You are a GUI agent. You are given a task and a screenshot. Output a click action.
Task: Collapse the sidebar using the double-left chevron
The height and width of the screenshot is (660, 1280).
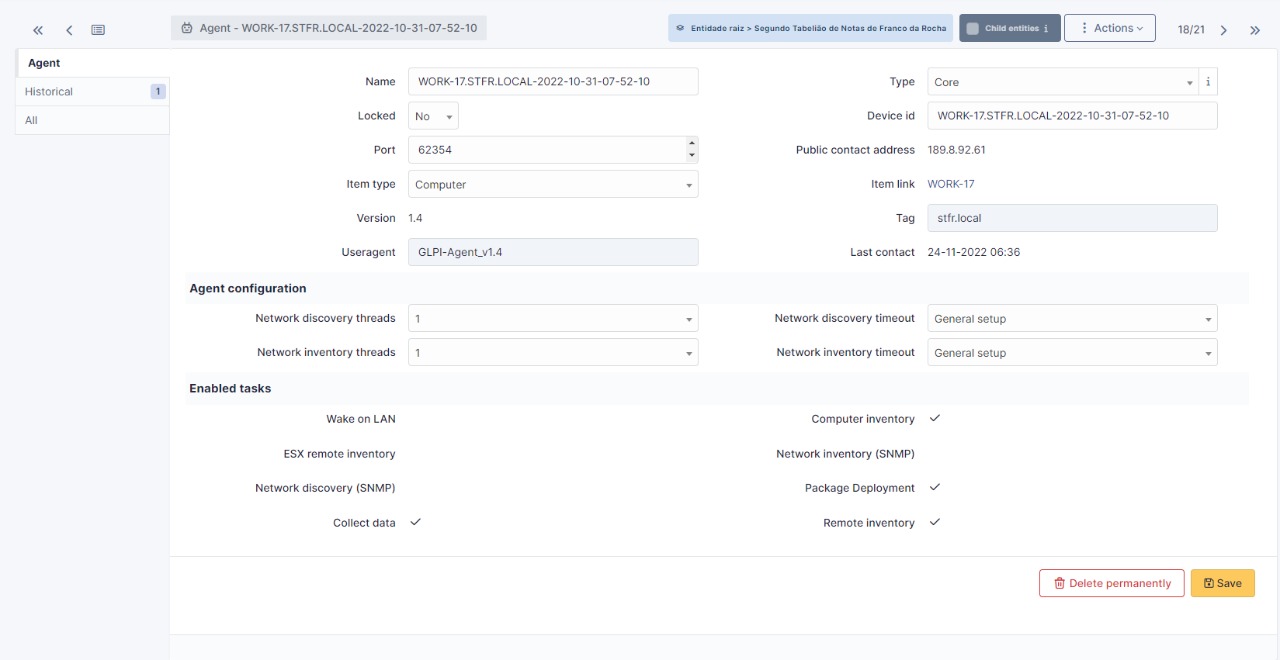(36, 28)
